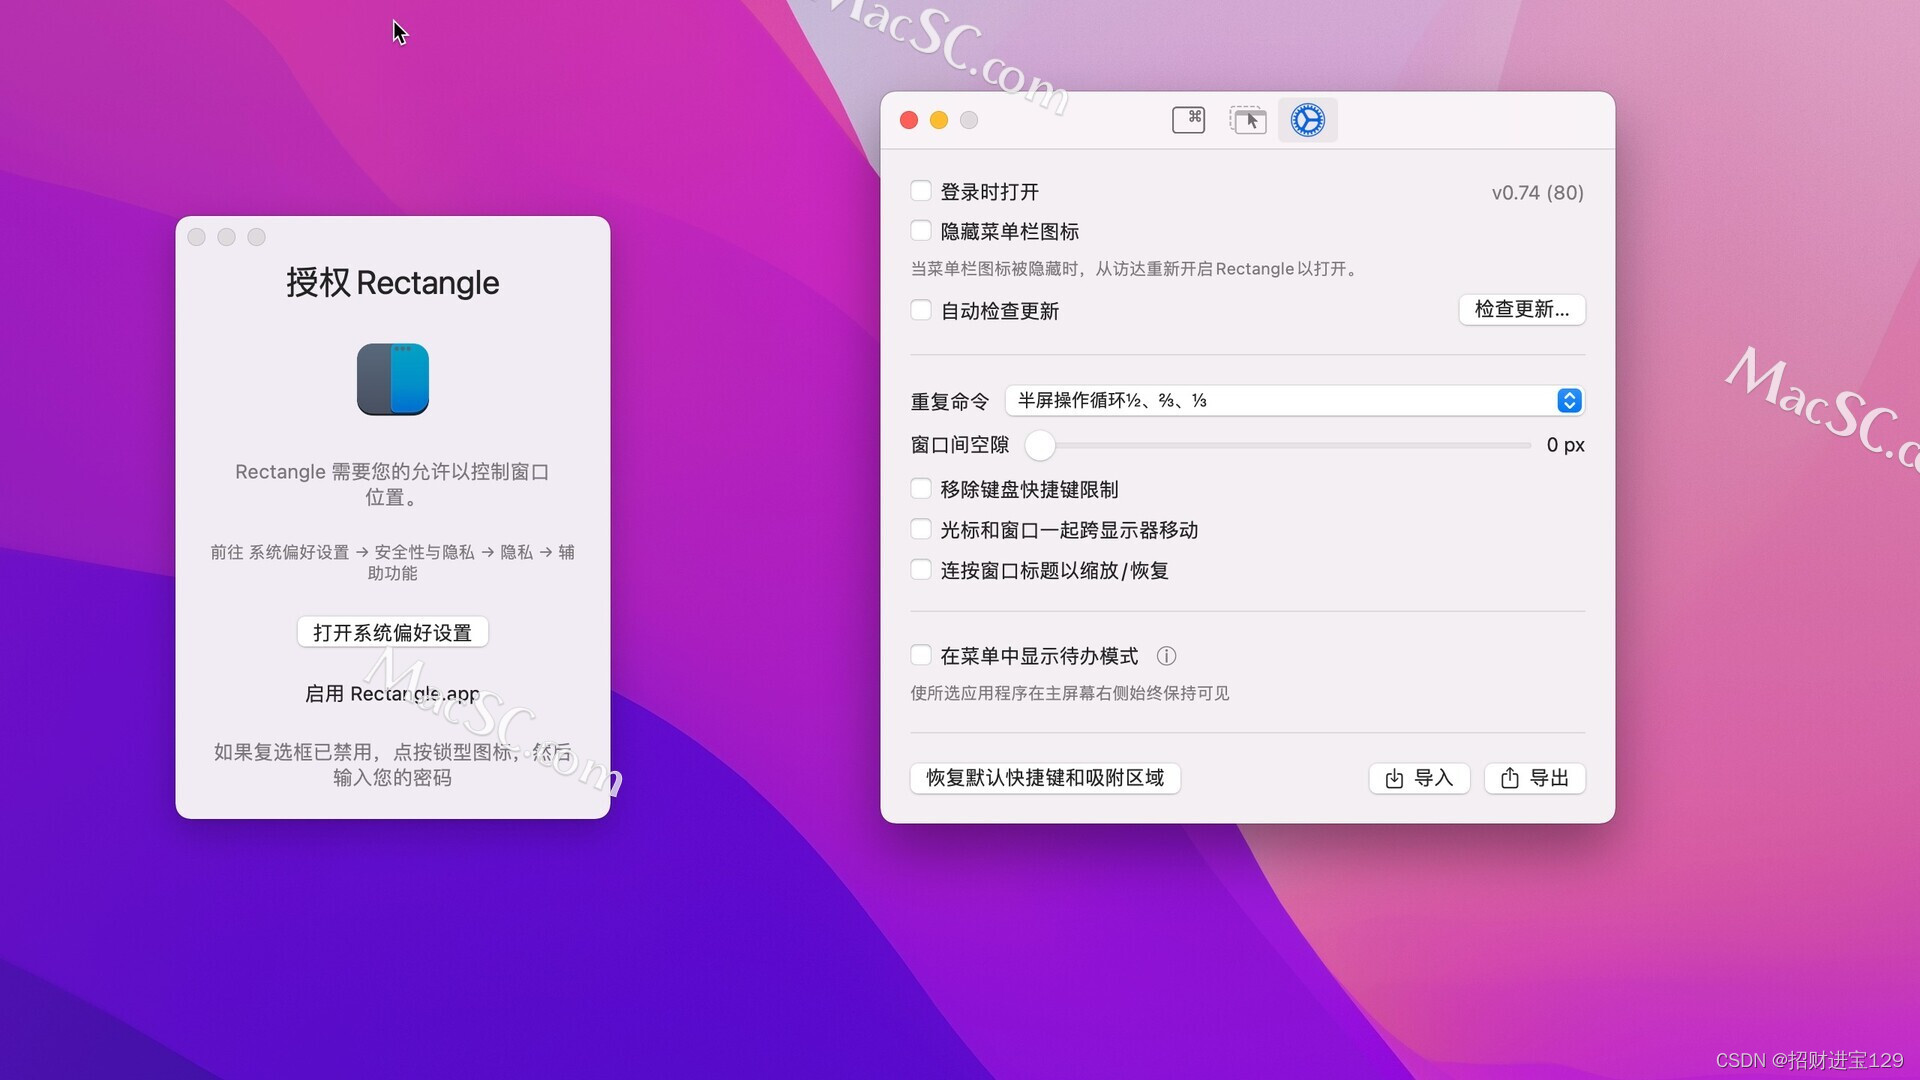Toggle the 隐藏菜单栏图标 checkbox
The height and width of the screenshot is (1080, 1920).
point(921,231)
